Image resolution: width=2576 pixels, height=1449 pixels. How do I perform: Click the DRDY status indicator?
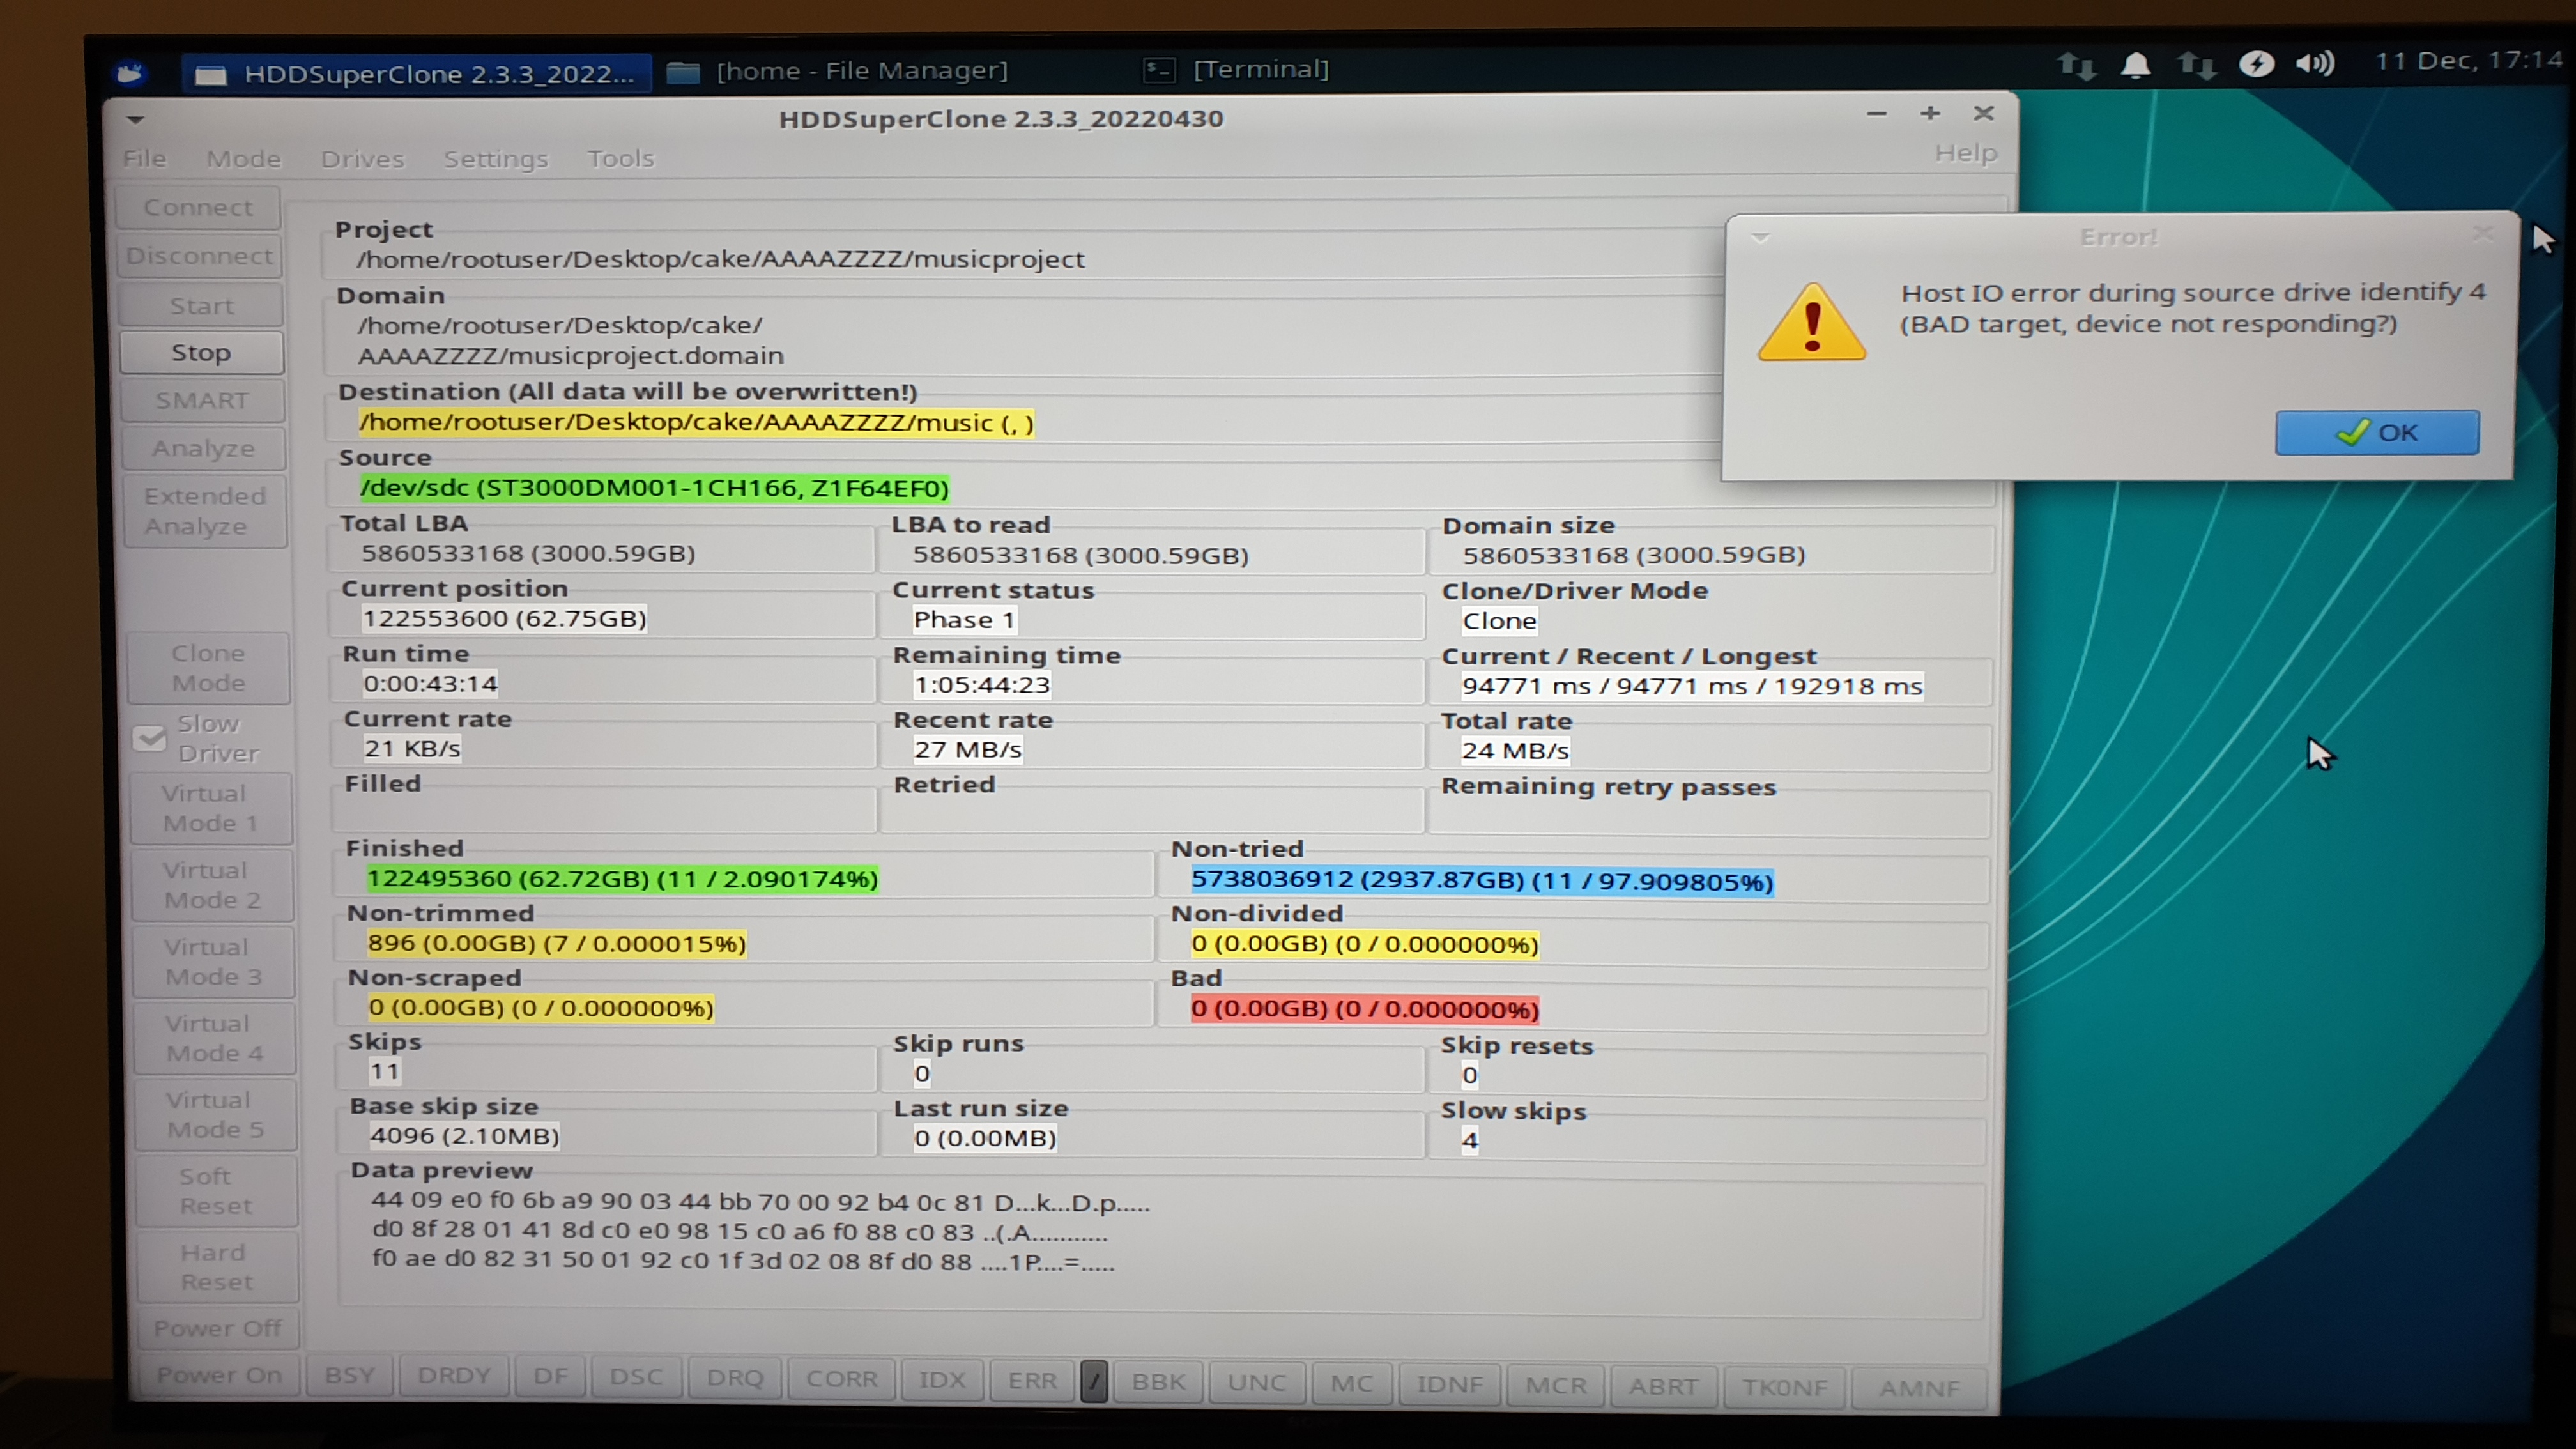tap(454, 1377)
